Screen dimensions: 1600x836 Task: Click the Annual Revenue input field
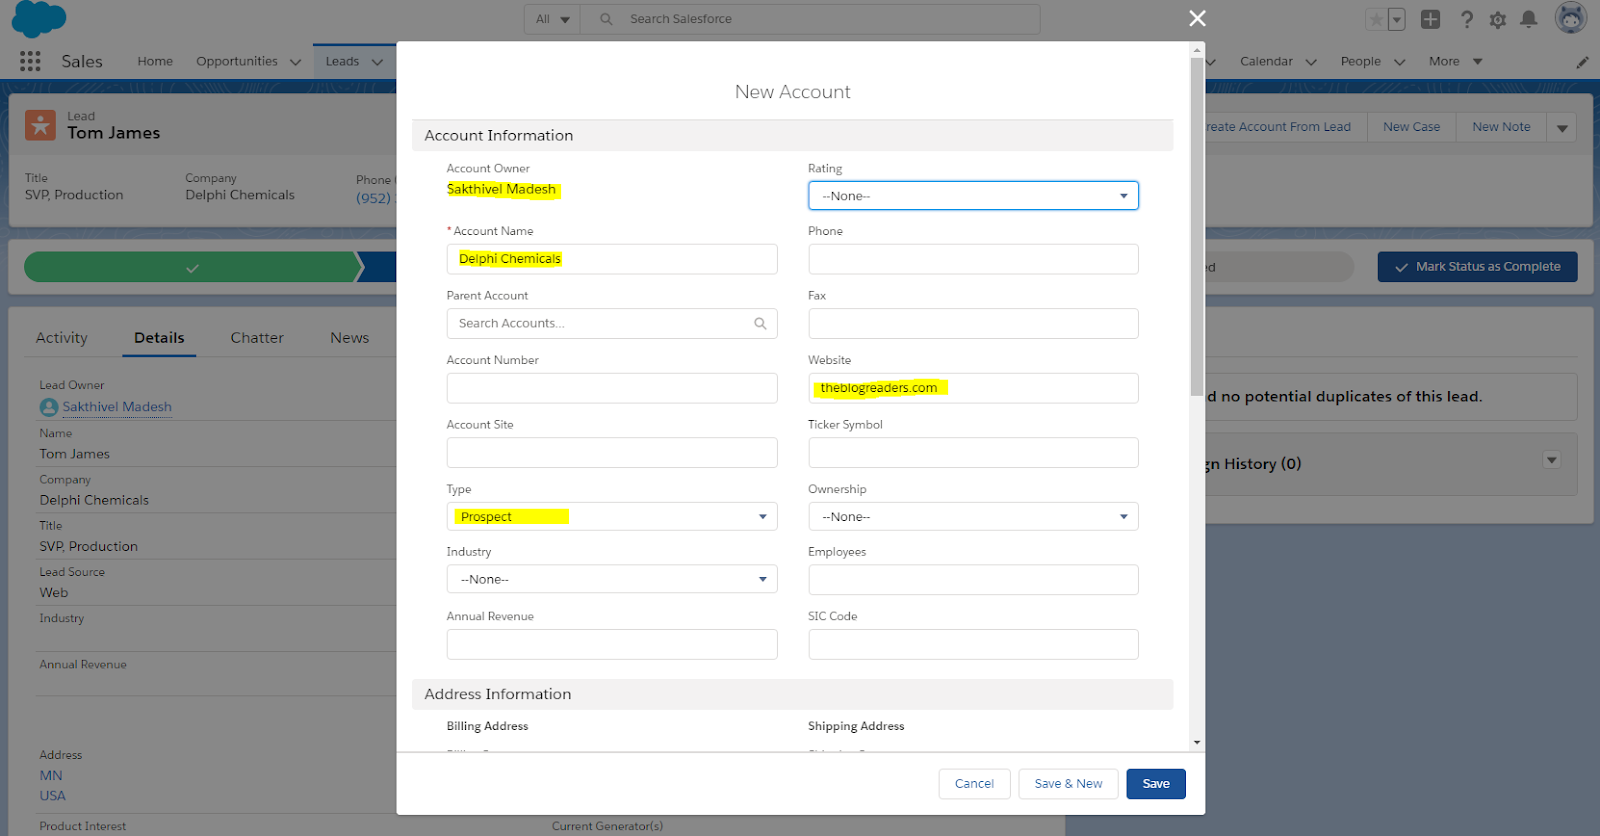pyautogui.click(x=612, y=644)
